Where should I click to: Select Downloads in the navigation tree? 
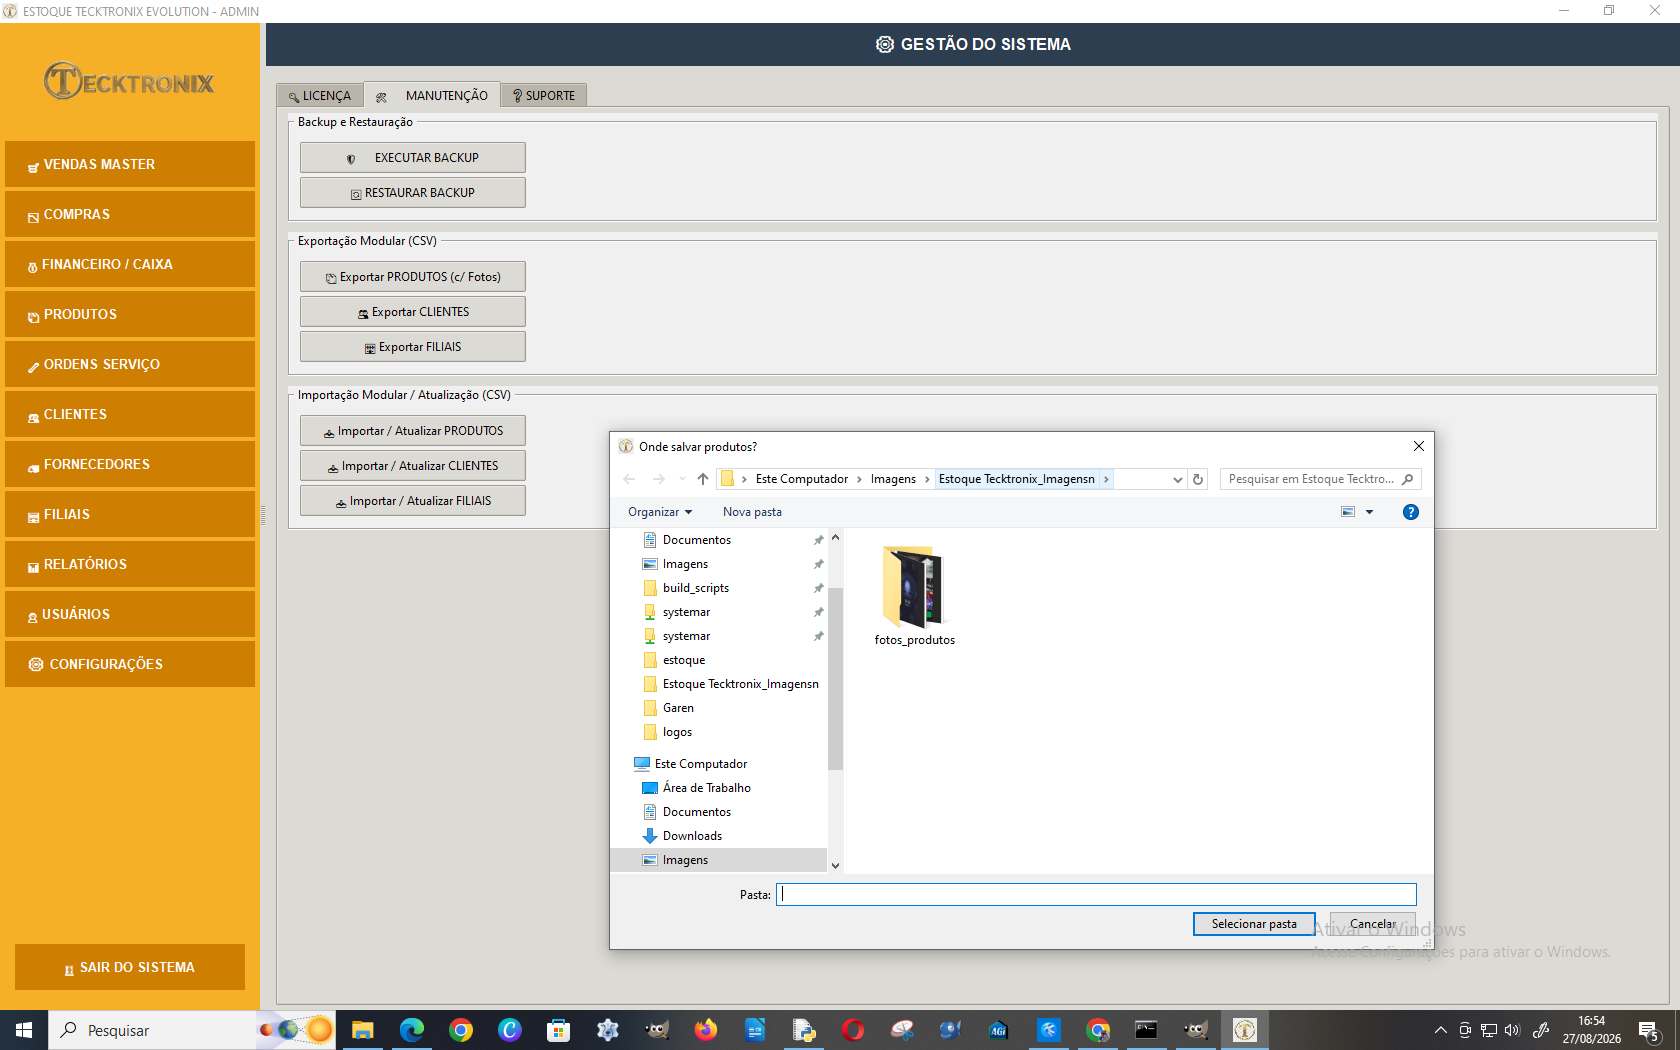[x=692, y=836]
